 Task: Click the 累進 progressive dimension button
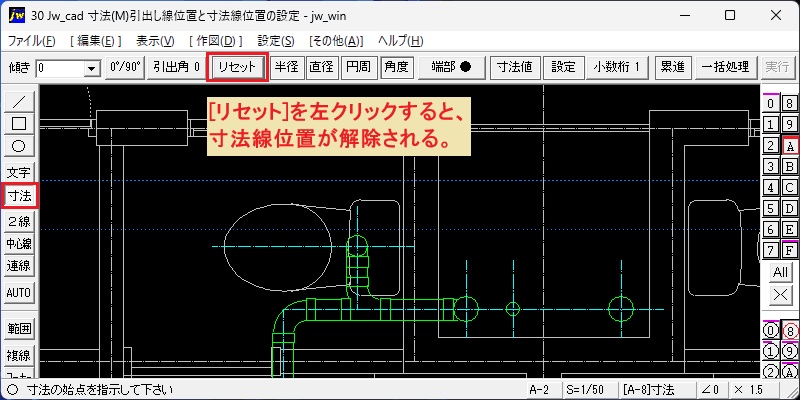(672, 67)
